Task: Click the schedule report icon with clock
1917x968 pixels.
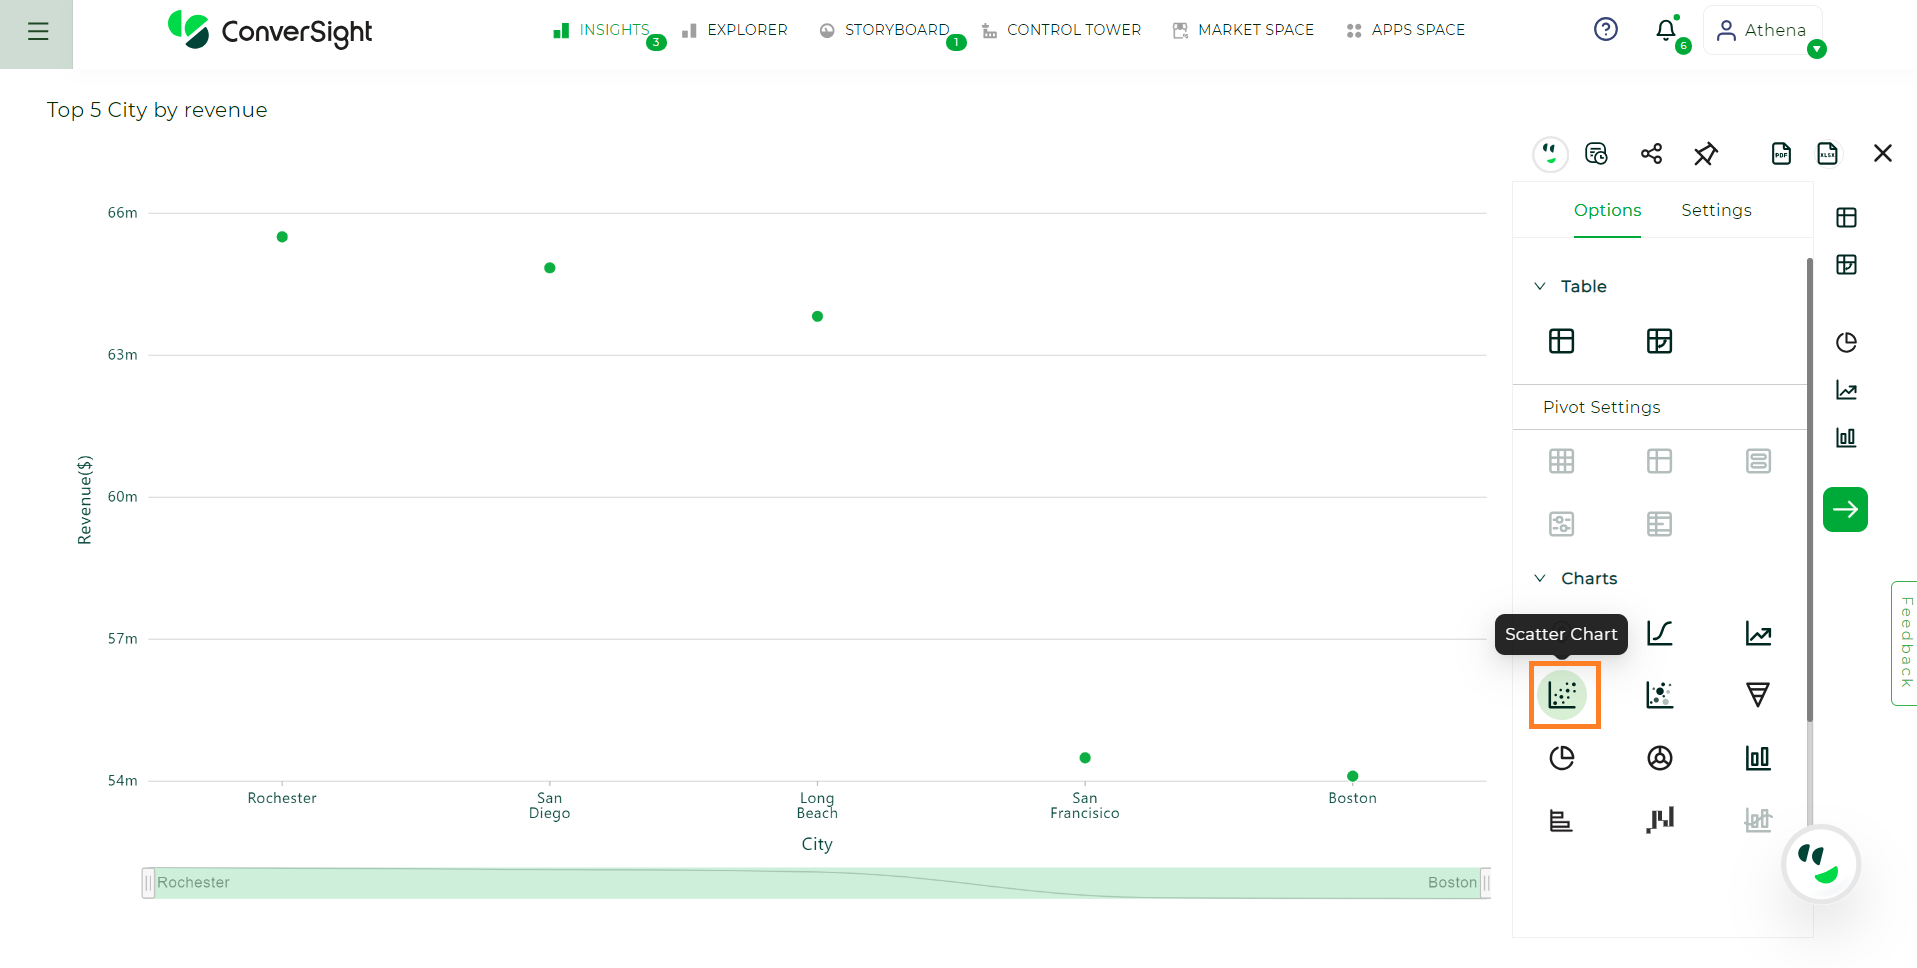Action: pyautogui.click(x=1596, y=154)
